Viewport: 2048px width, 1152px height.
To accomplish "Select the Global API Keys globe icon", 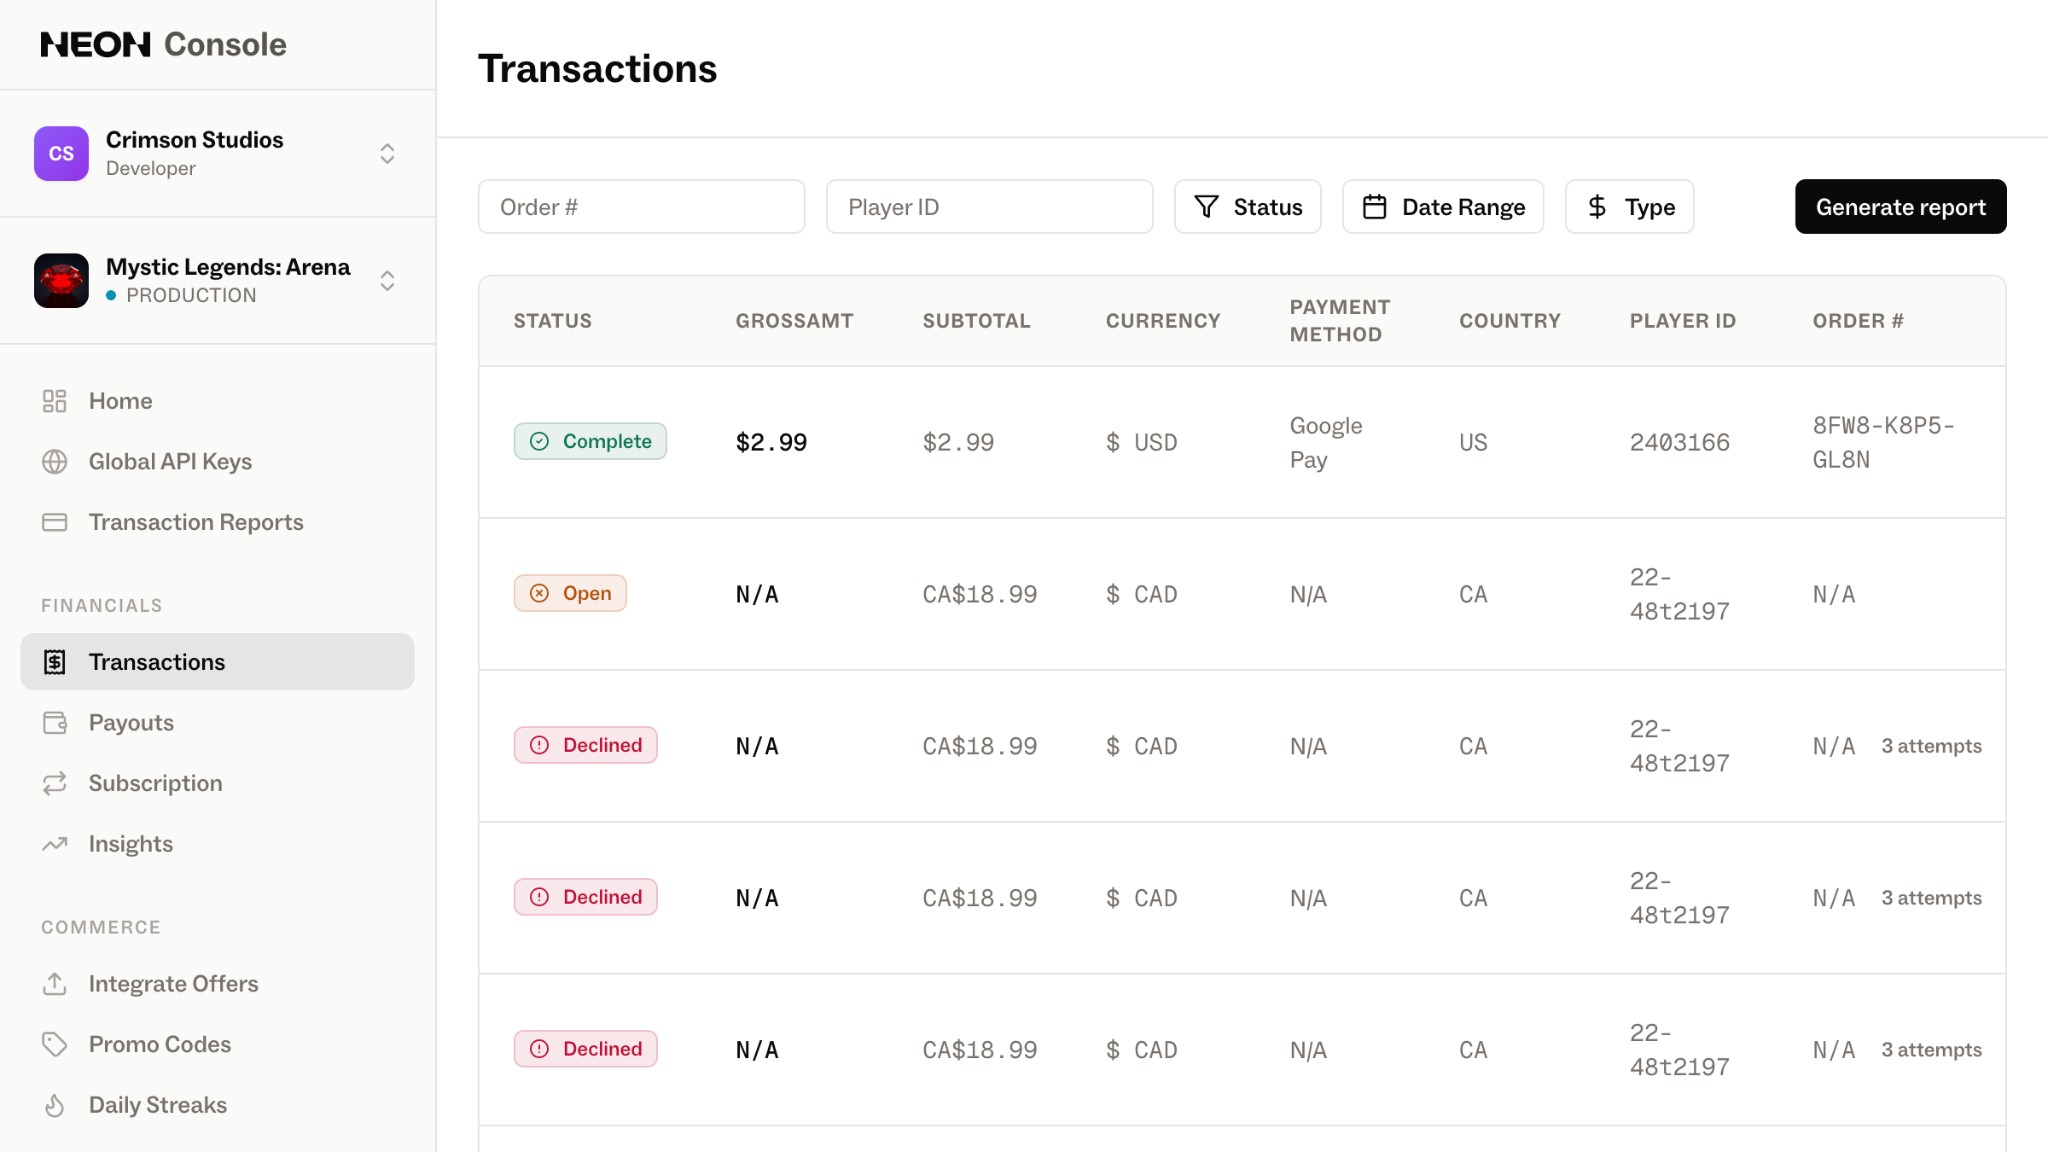I will (x=55, y=461).
